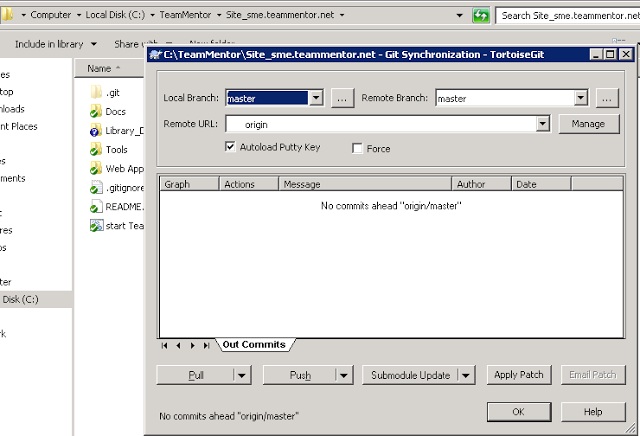Enable the Force checkbox
The width and height of the screenshot is (640, 436).
coord(357,149)
